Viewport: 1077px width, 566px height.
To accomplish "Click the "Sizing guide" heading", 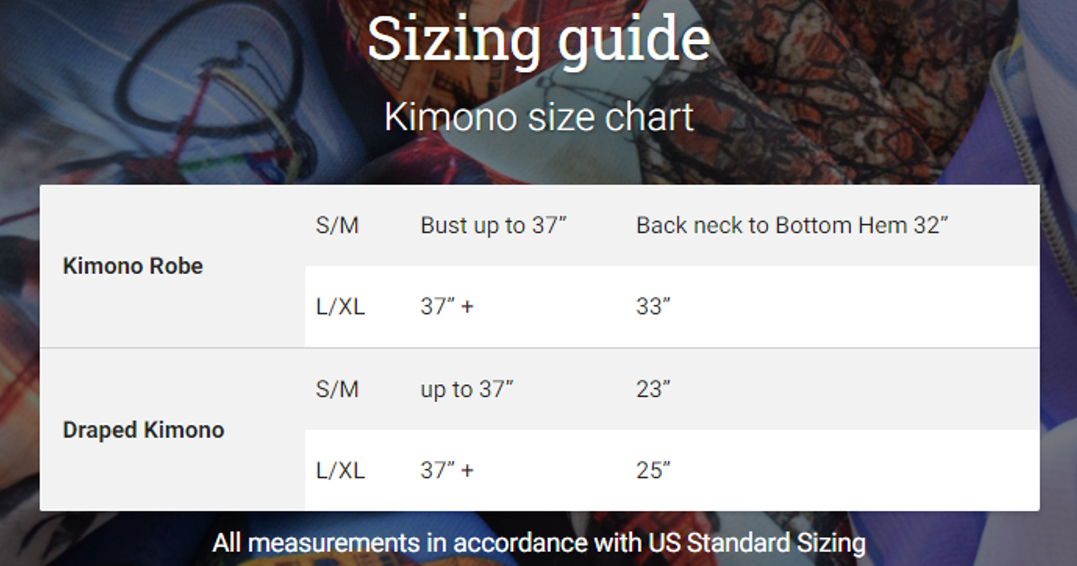I will point(538,41).
